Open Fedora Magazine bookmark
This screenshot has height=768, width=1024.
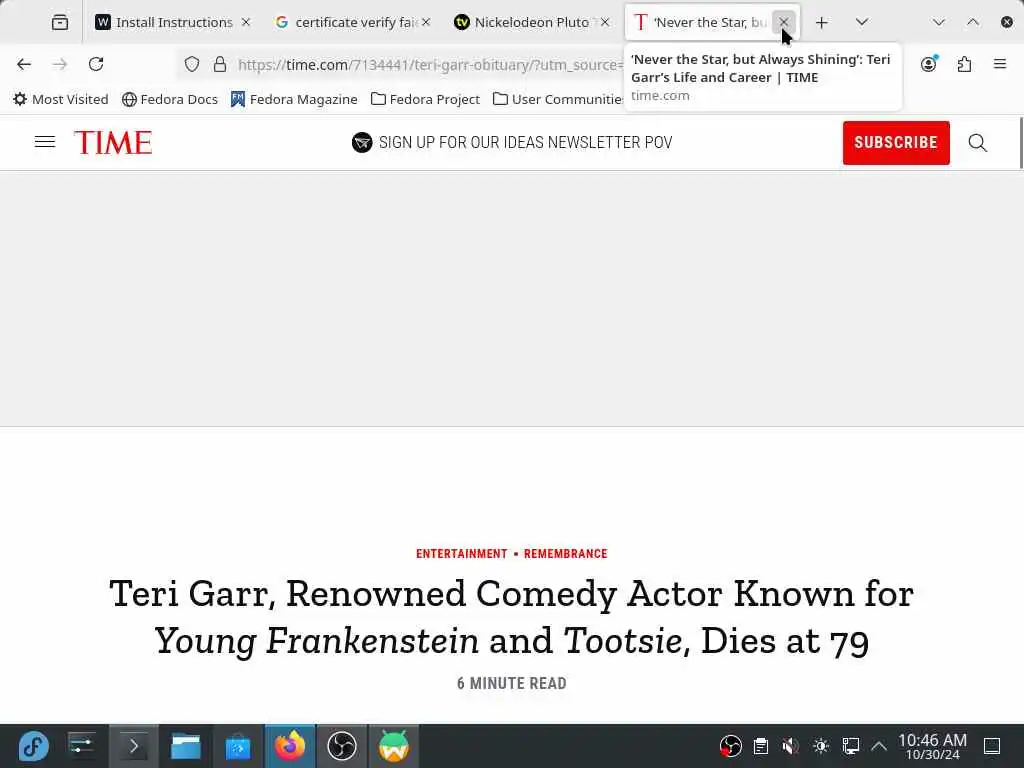point(294,99)
